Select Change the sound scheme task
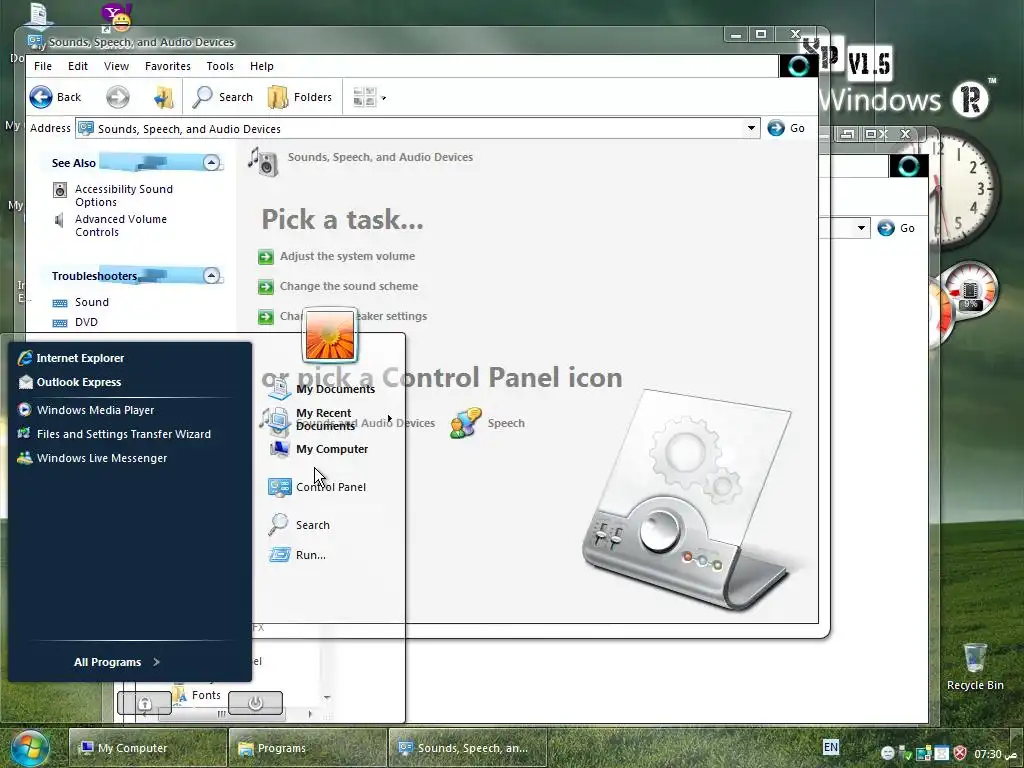1024x768 pixels. point(349,286)
